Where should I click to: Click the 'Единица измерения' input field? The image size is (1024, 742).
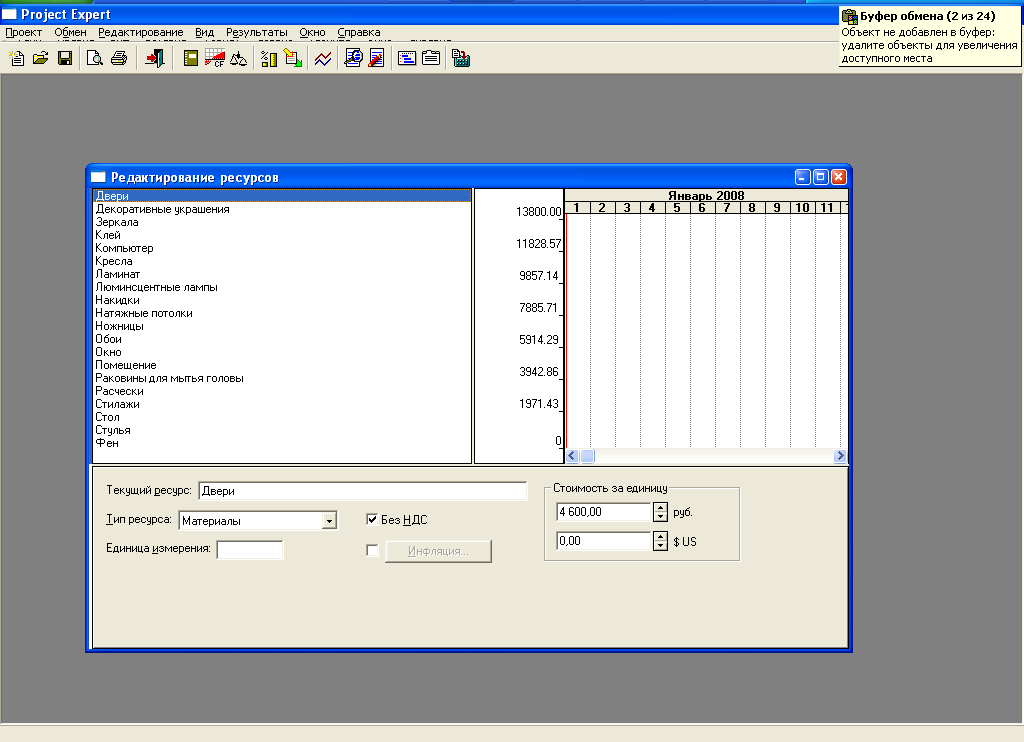click(250, 549)
